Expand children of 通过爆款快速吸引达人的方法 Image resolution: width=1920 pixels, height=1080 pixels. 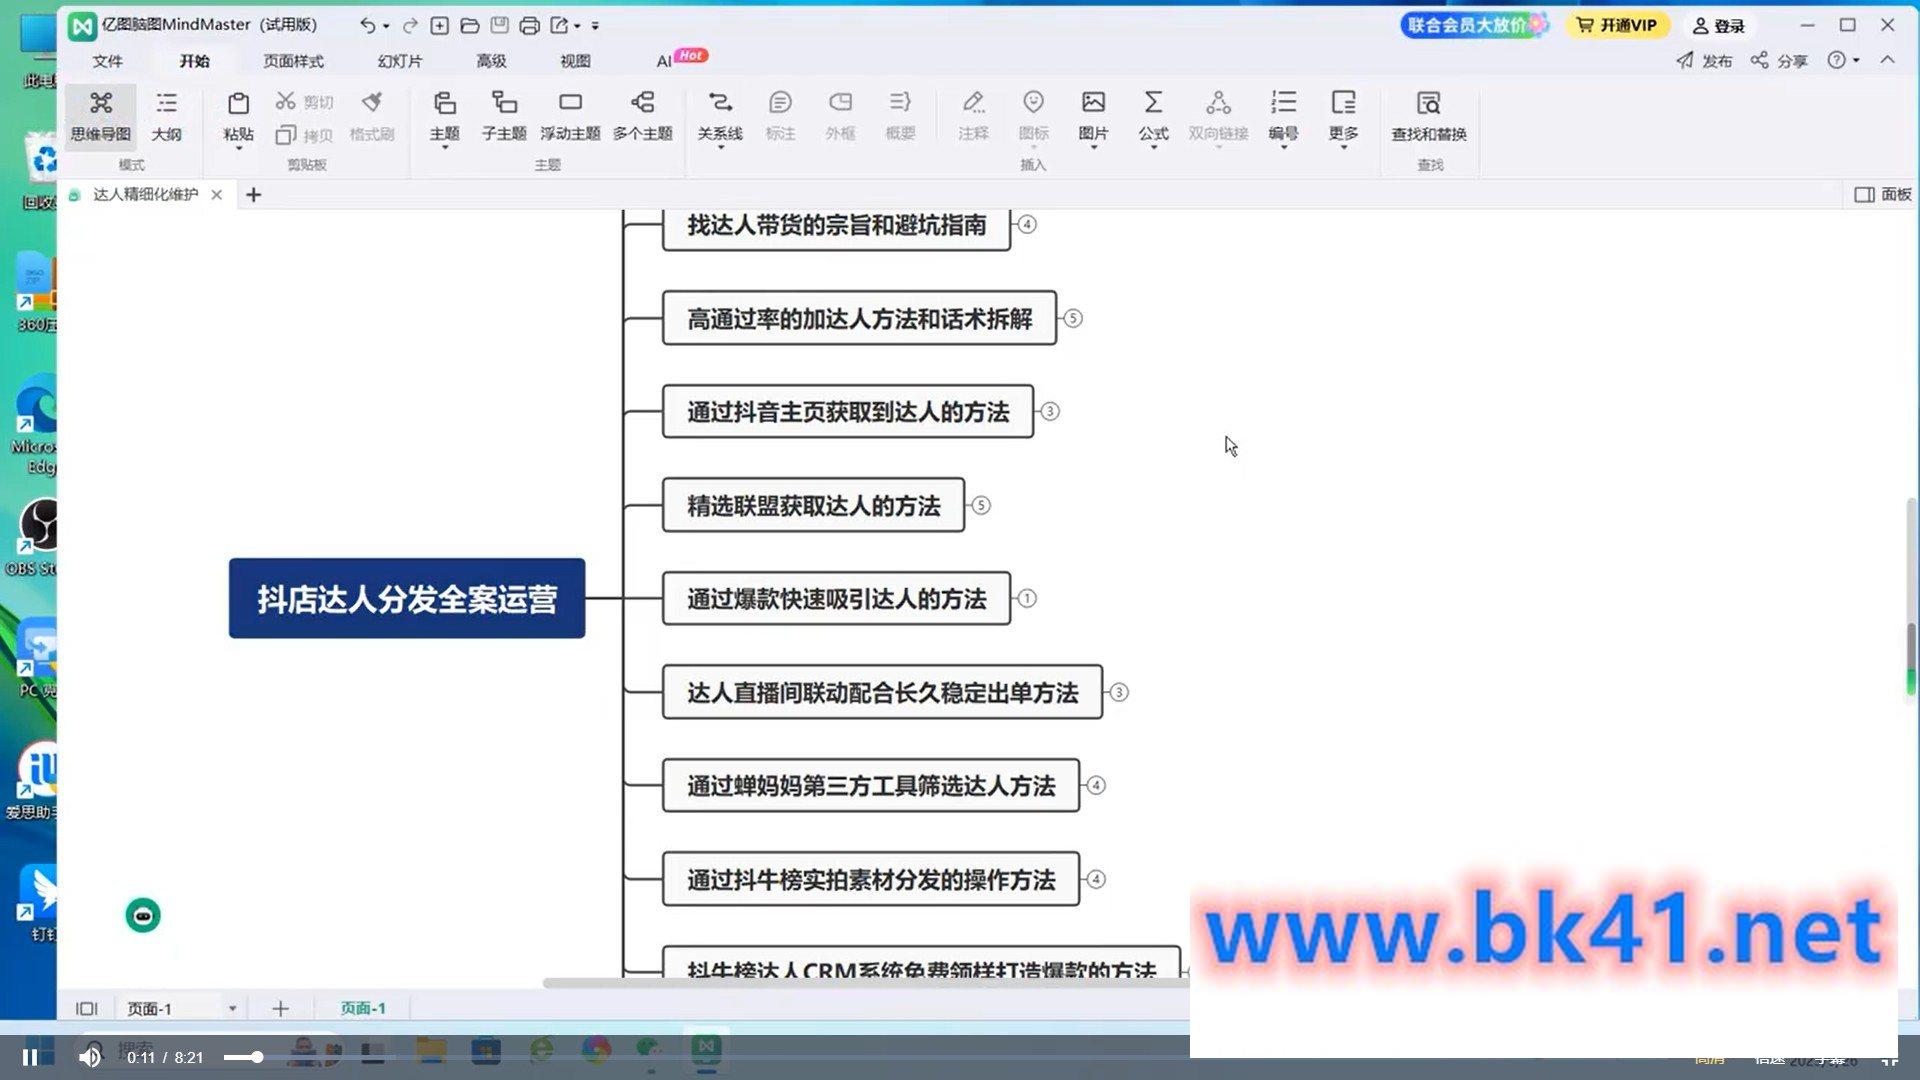pyautogui.click(x=1027, y=598)
